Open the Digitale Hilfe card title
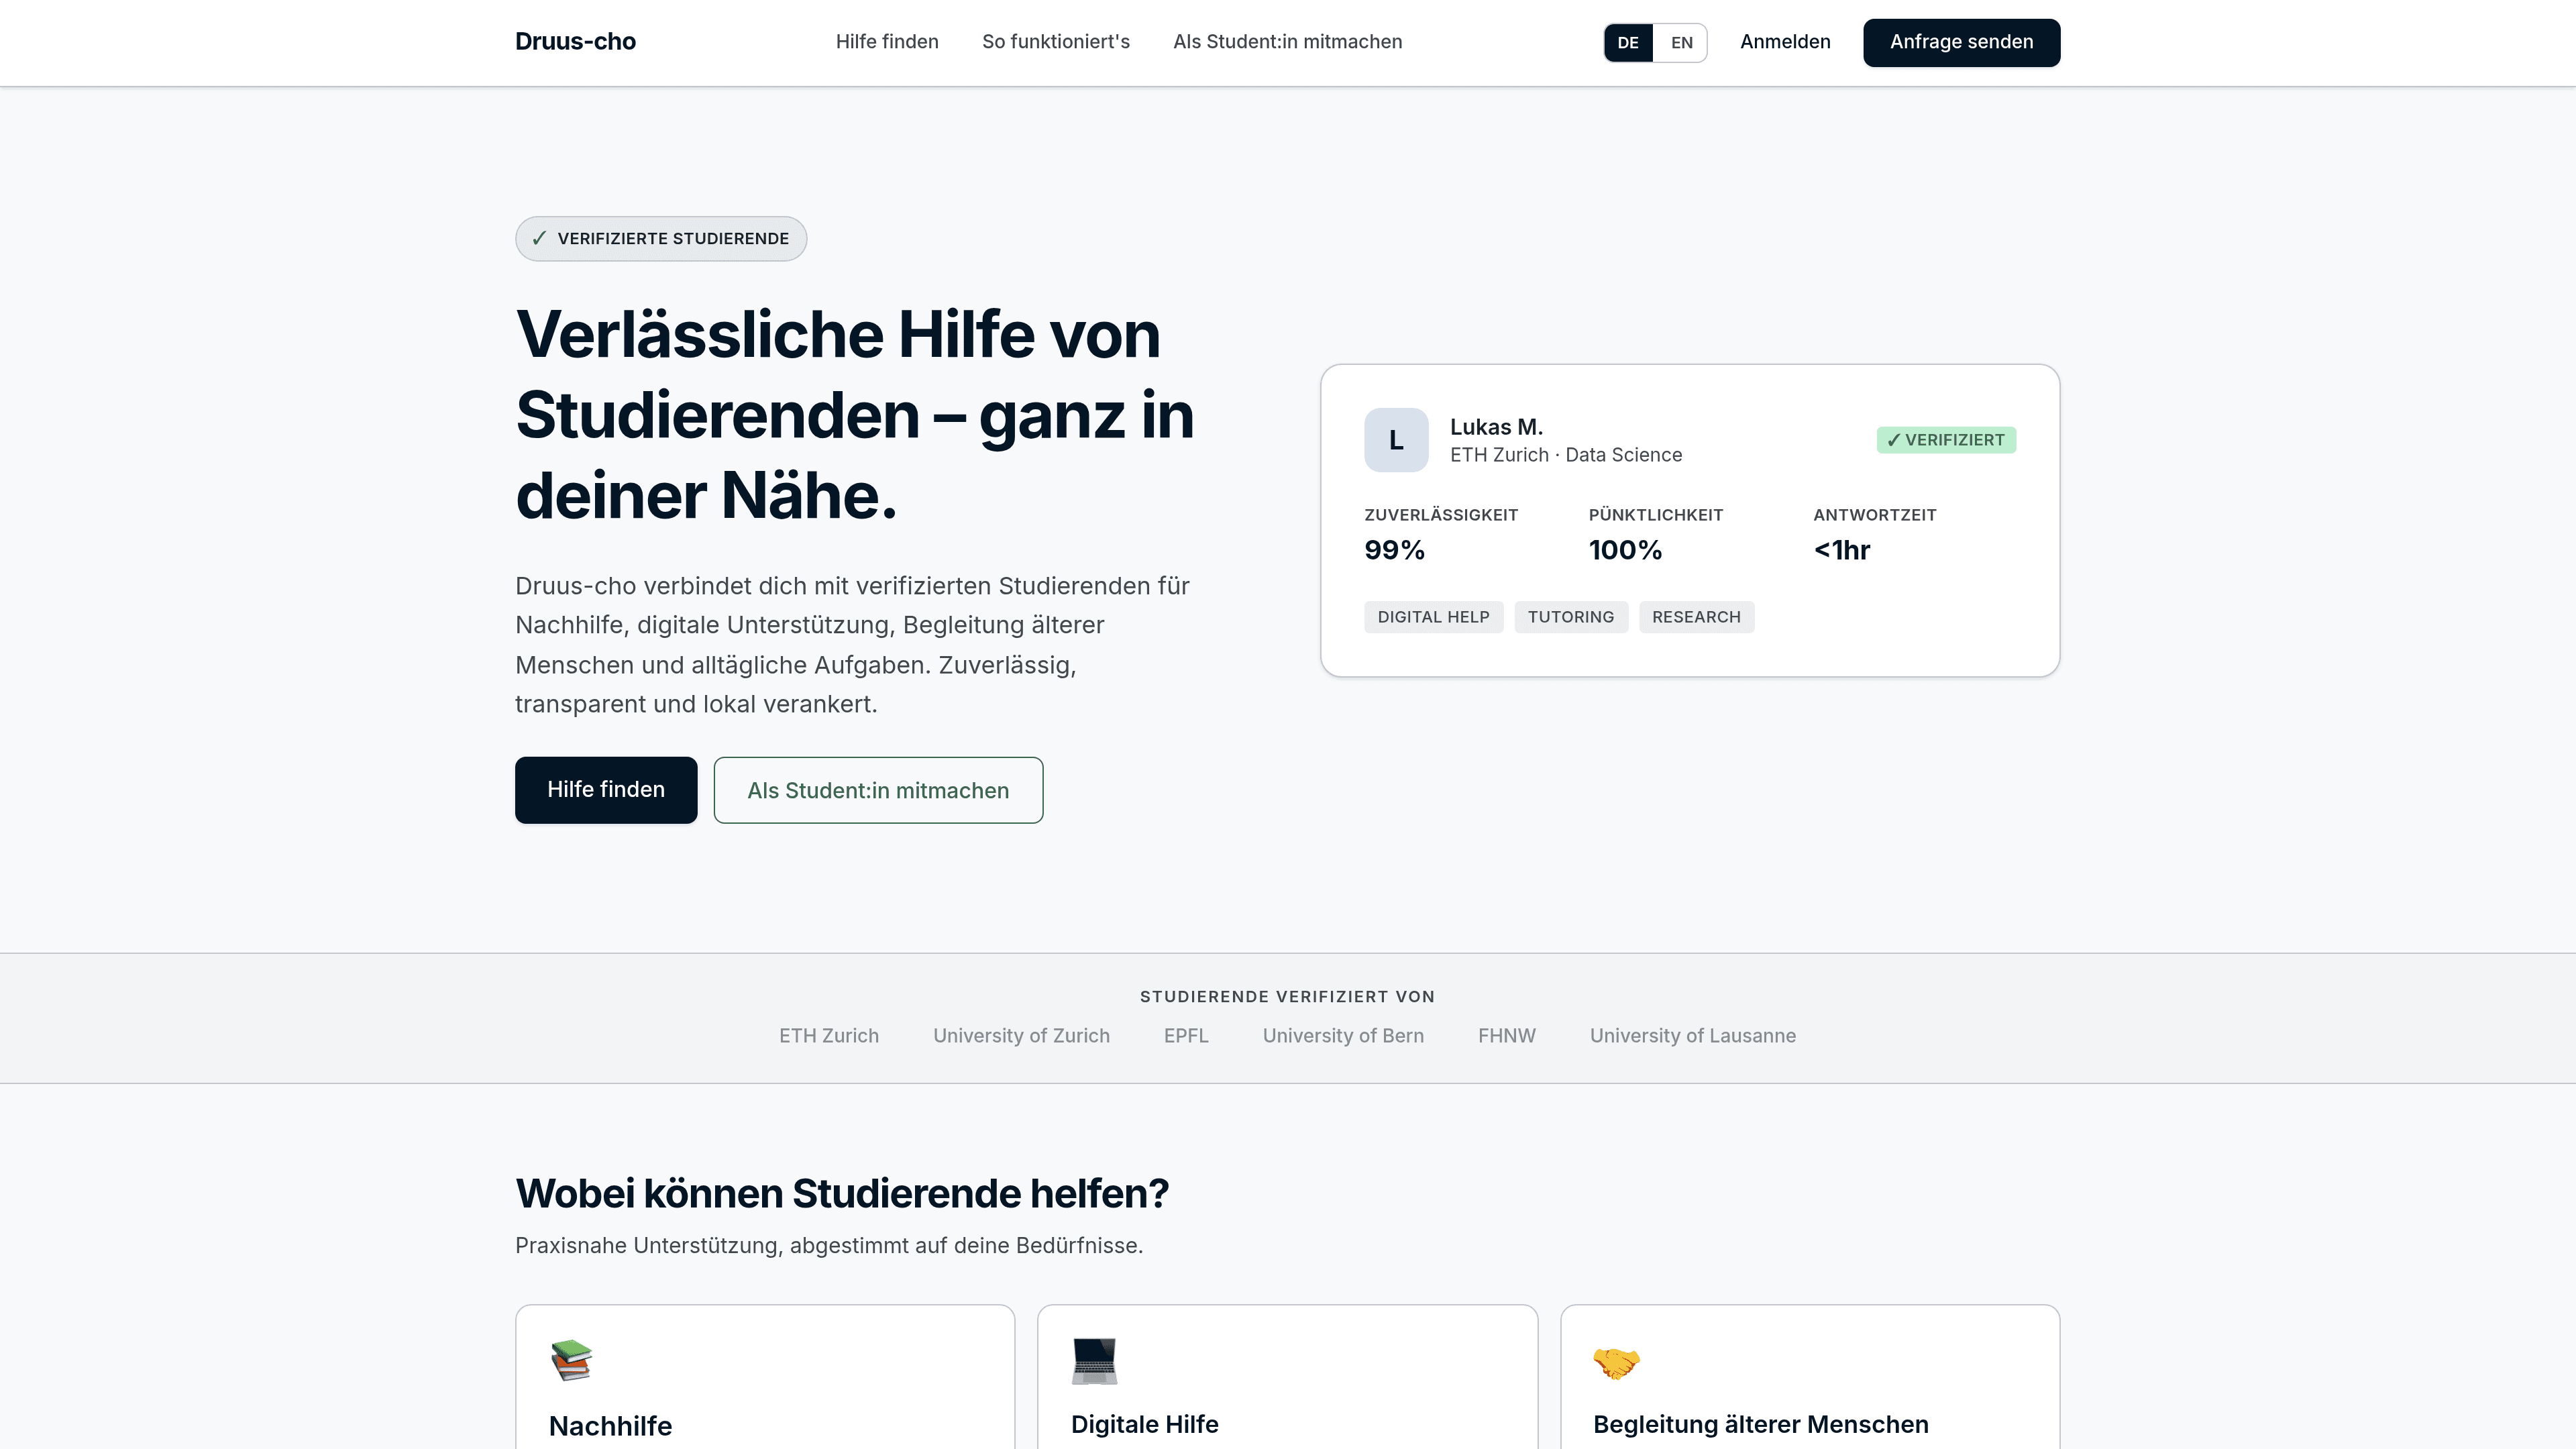The width and height of the screenshot is (2576, 1449). coord(1144,1424)
